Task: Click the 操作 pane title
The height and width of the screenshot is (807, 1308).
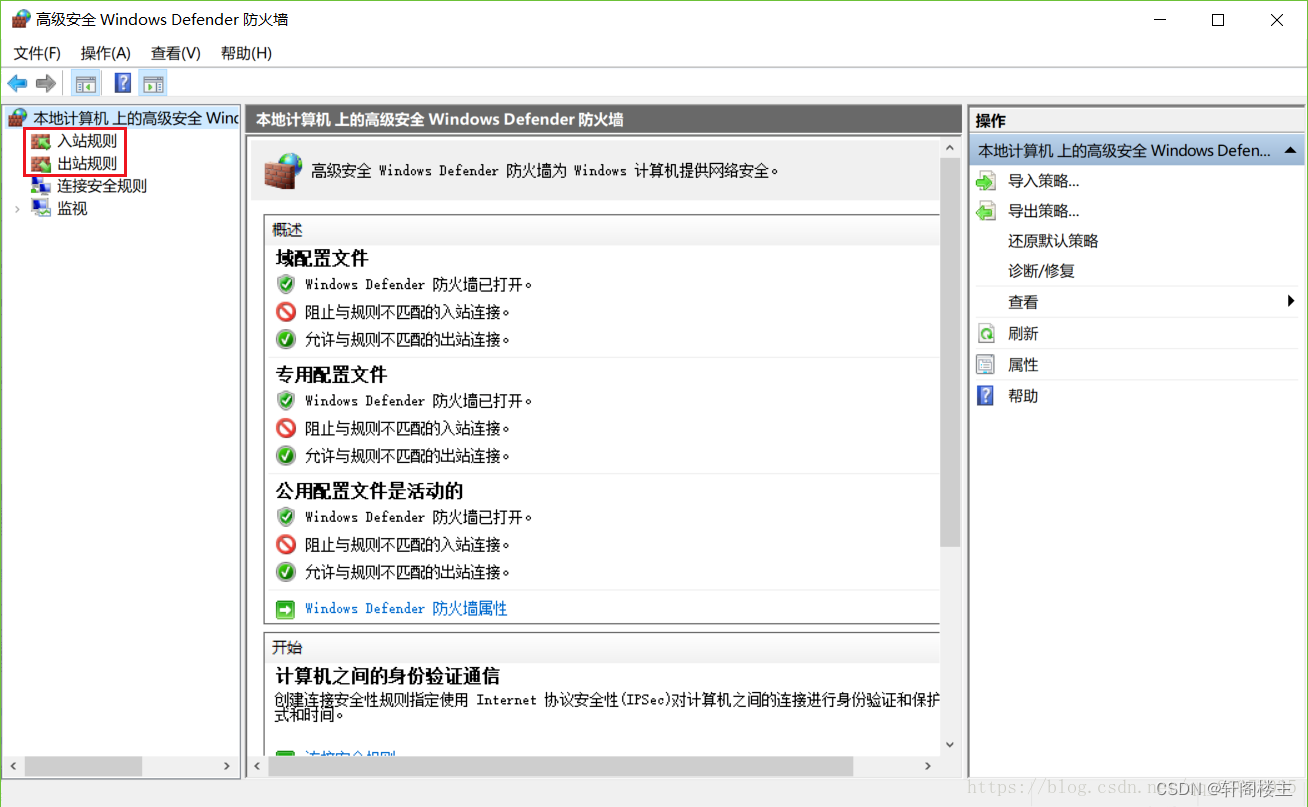Action: 991,120
